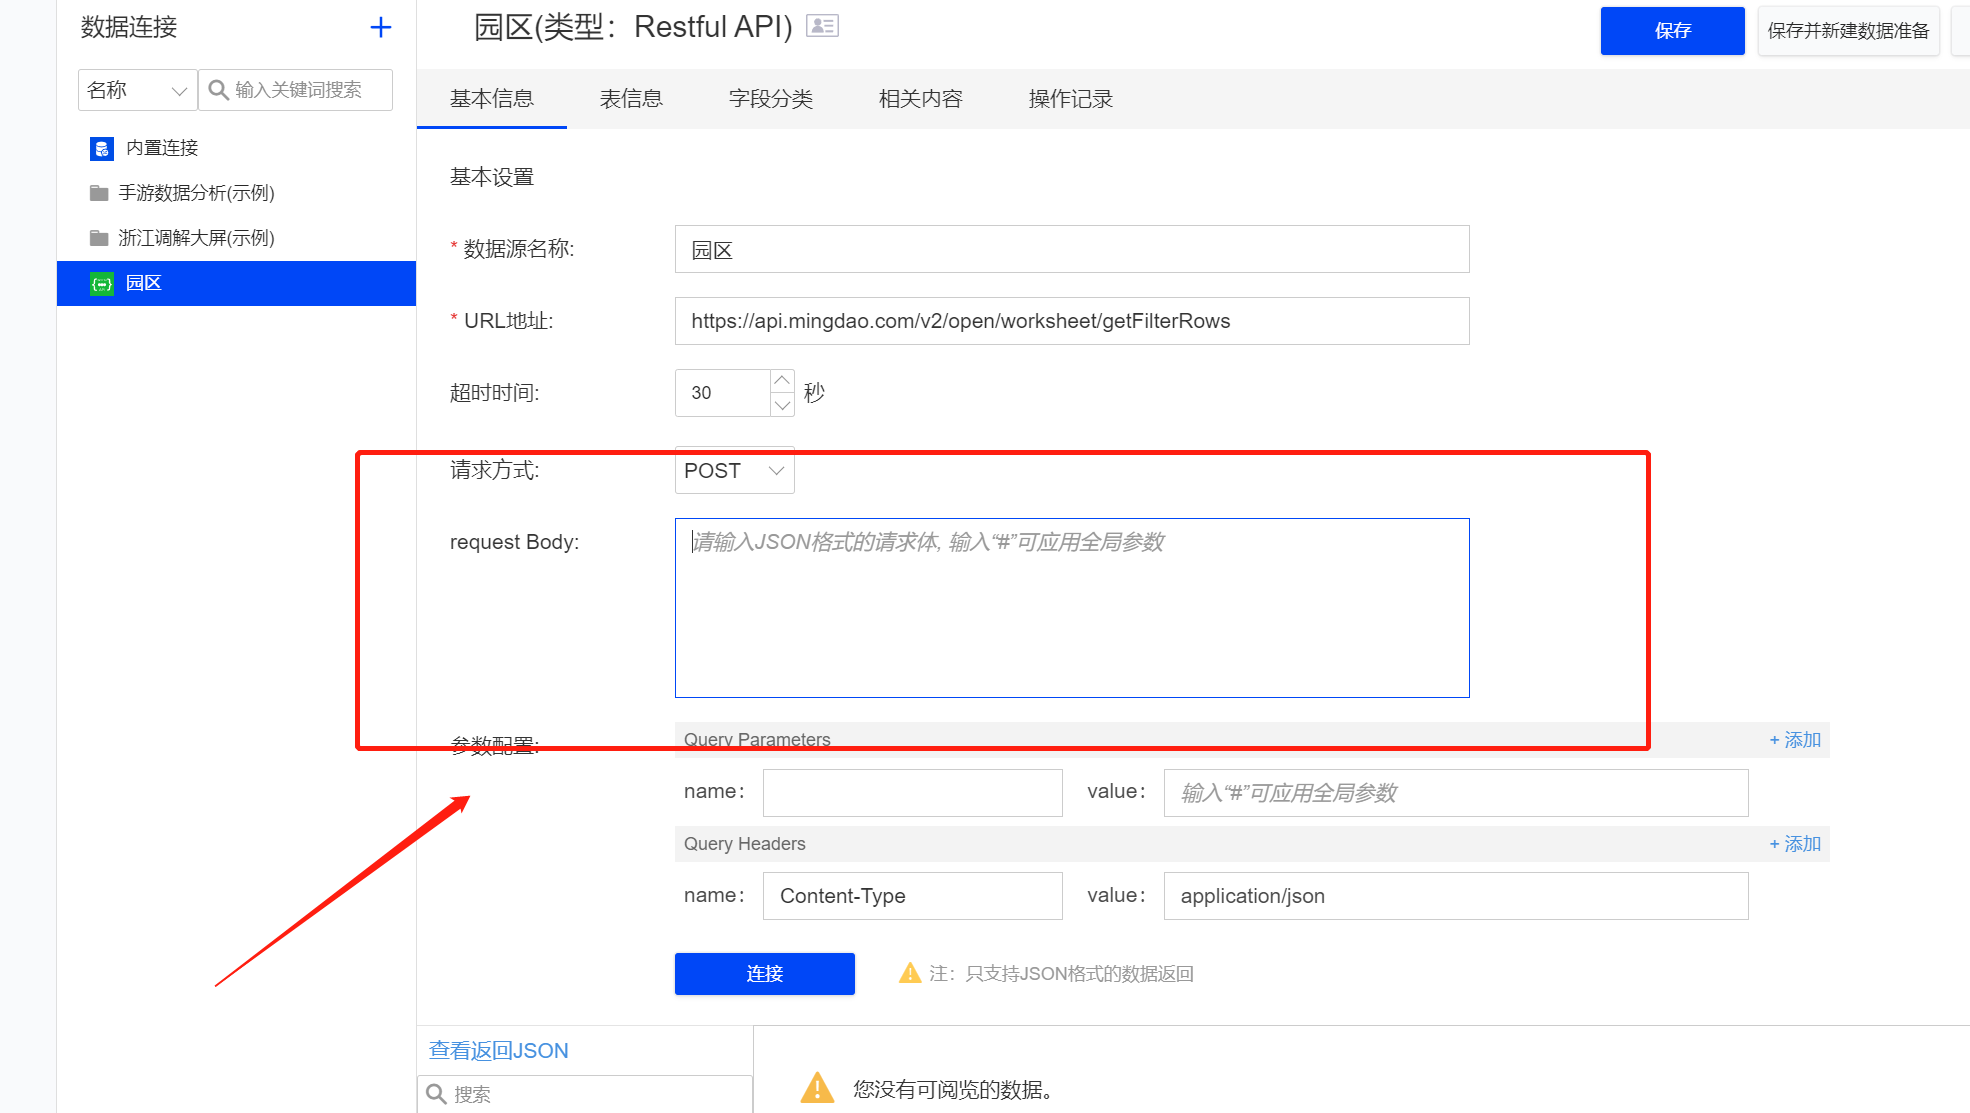The image size is (1970, 1113).
Task: Click the 内置连接 database icon
Action: [101, 149]
